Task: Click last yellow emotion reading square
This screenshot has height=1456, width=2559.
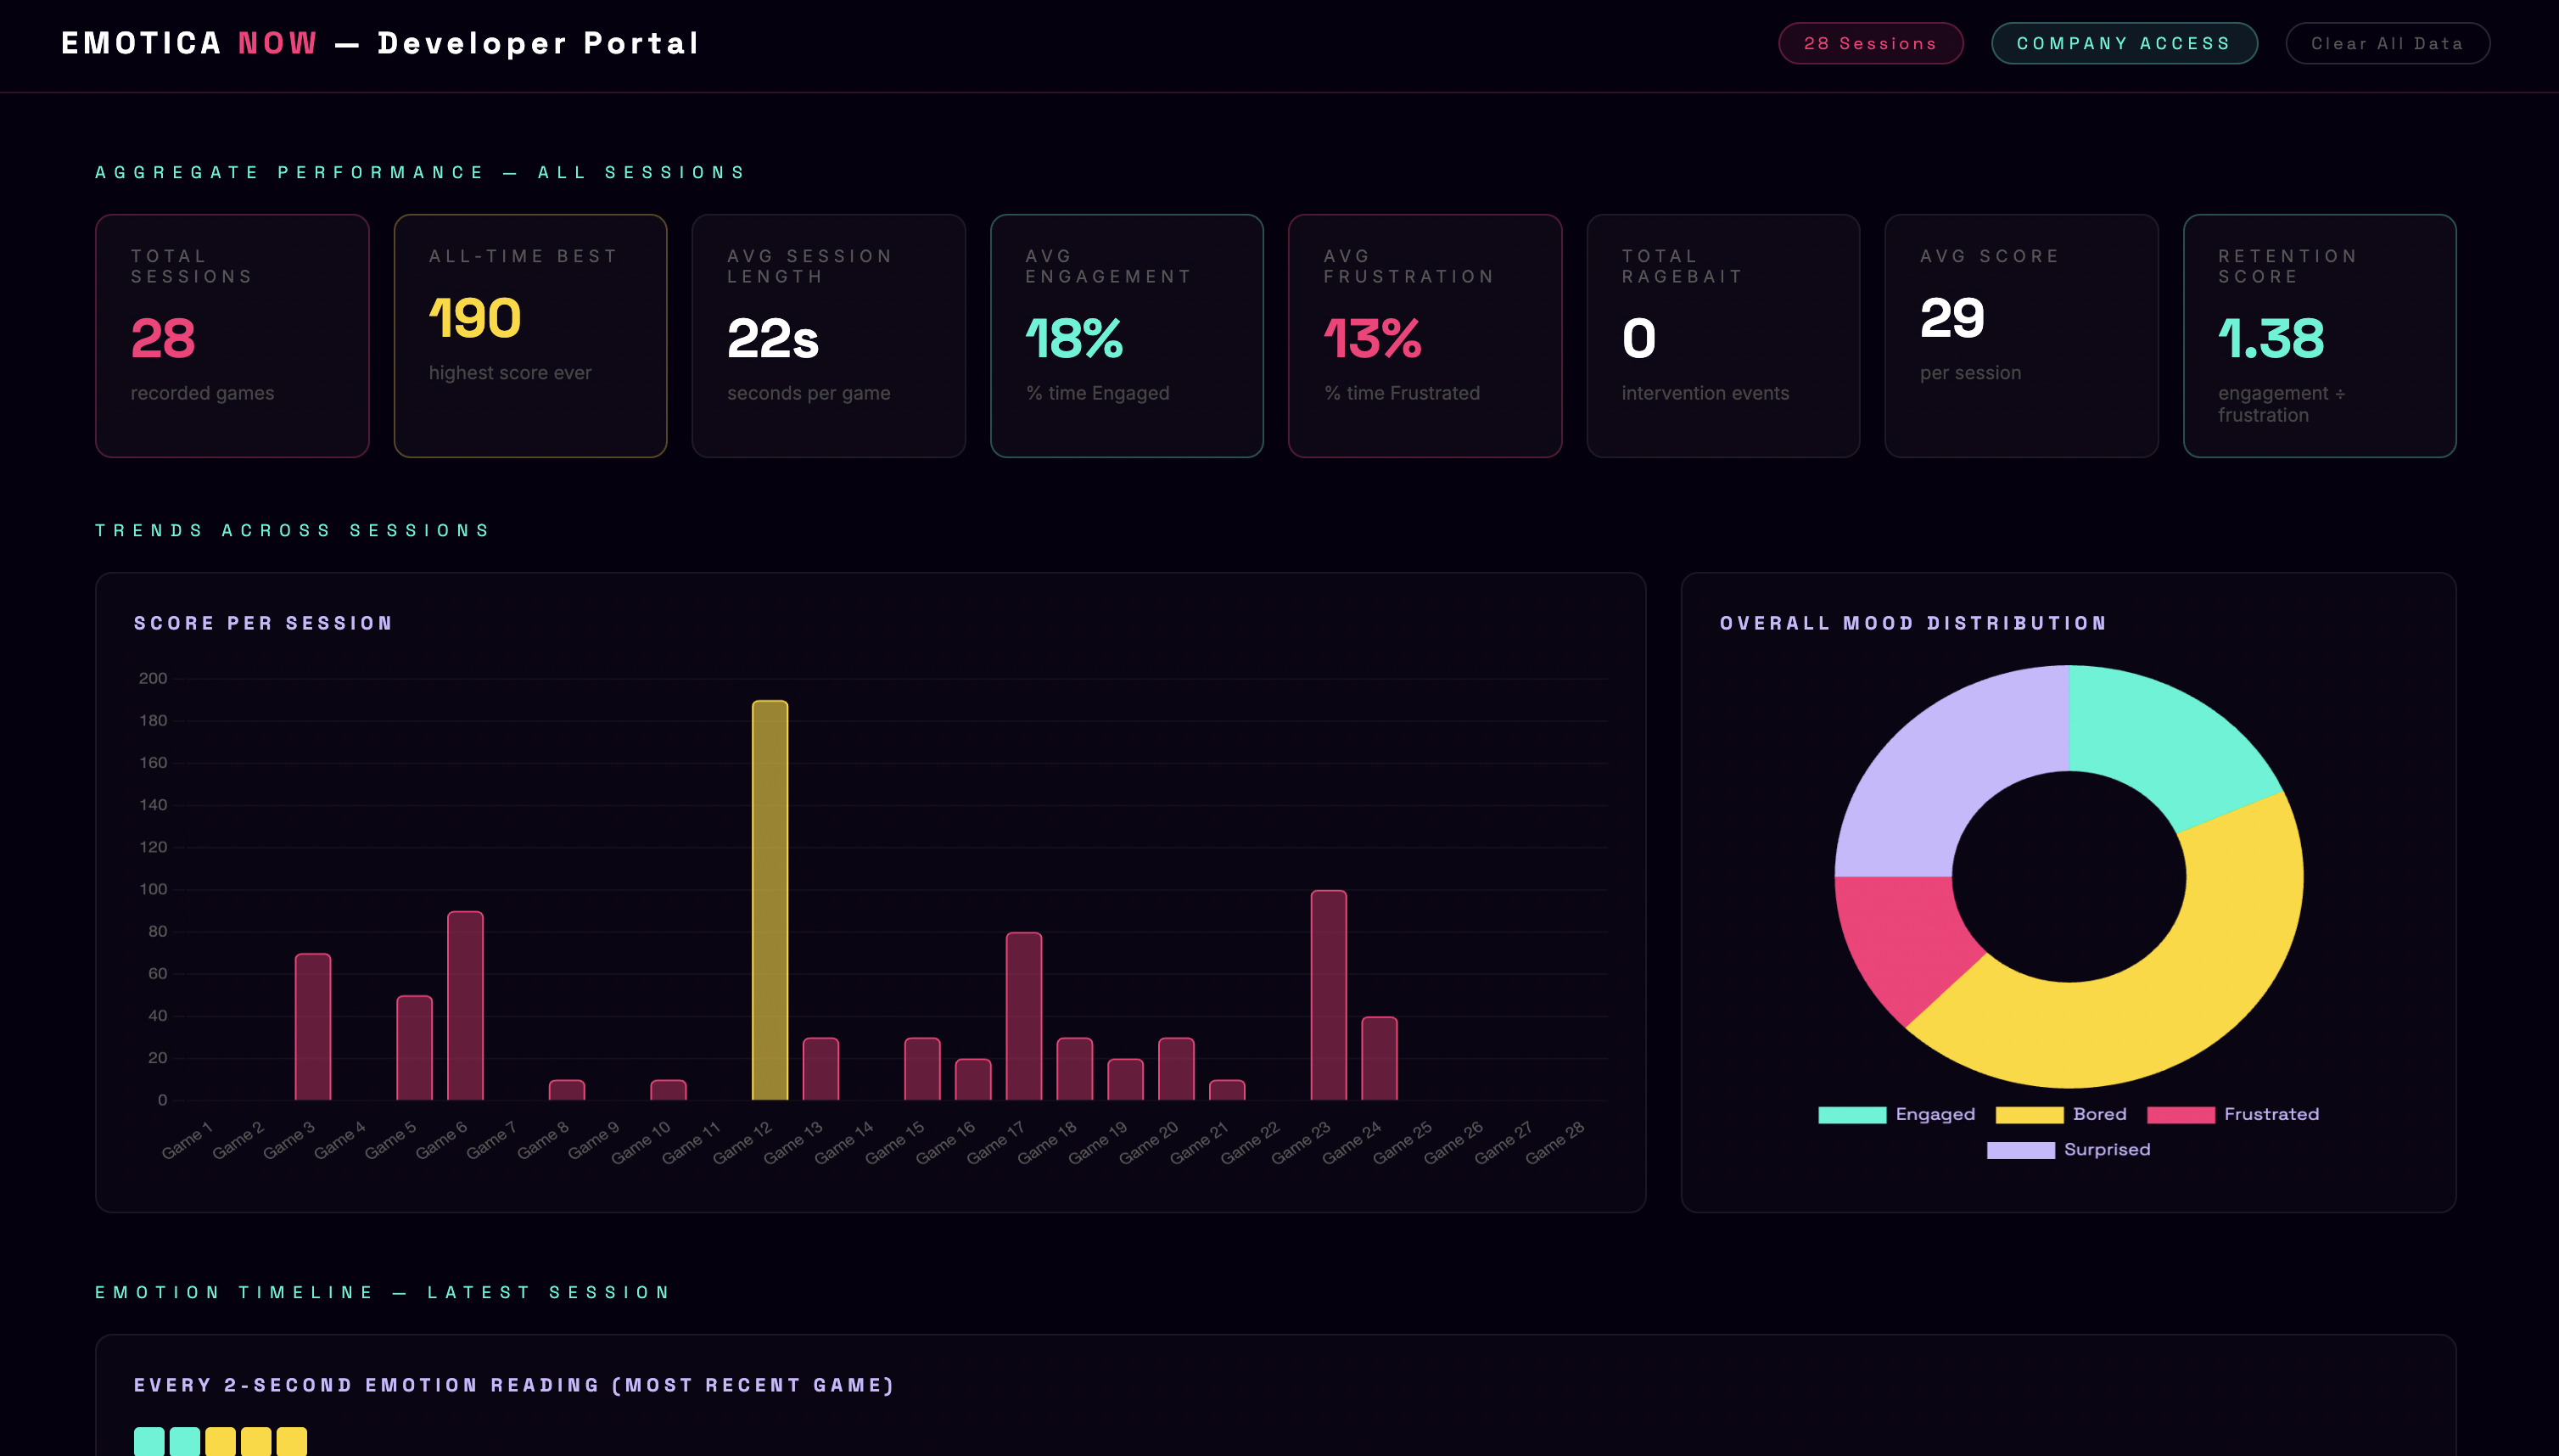Action: tap(291, 1441)
